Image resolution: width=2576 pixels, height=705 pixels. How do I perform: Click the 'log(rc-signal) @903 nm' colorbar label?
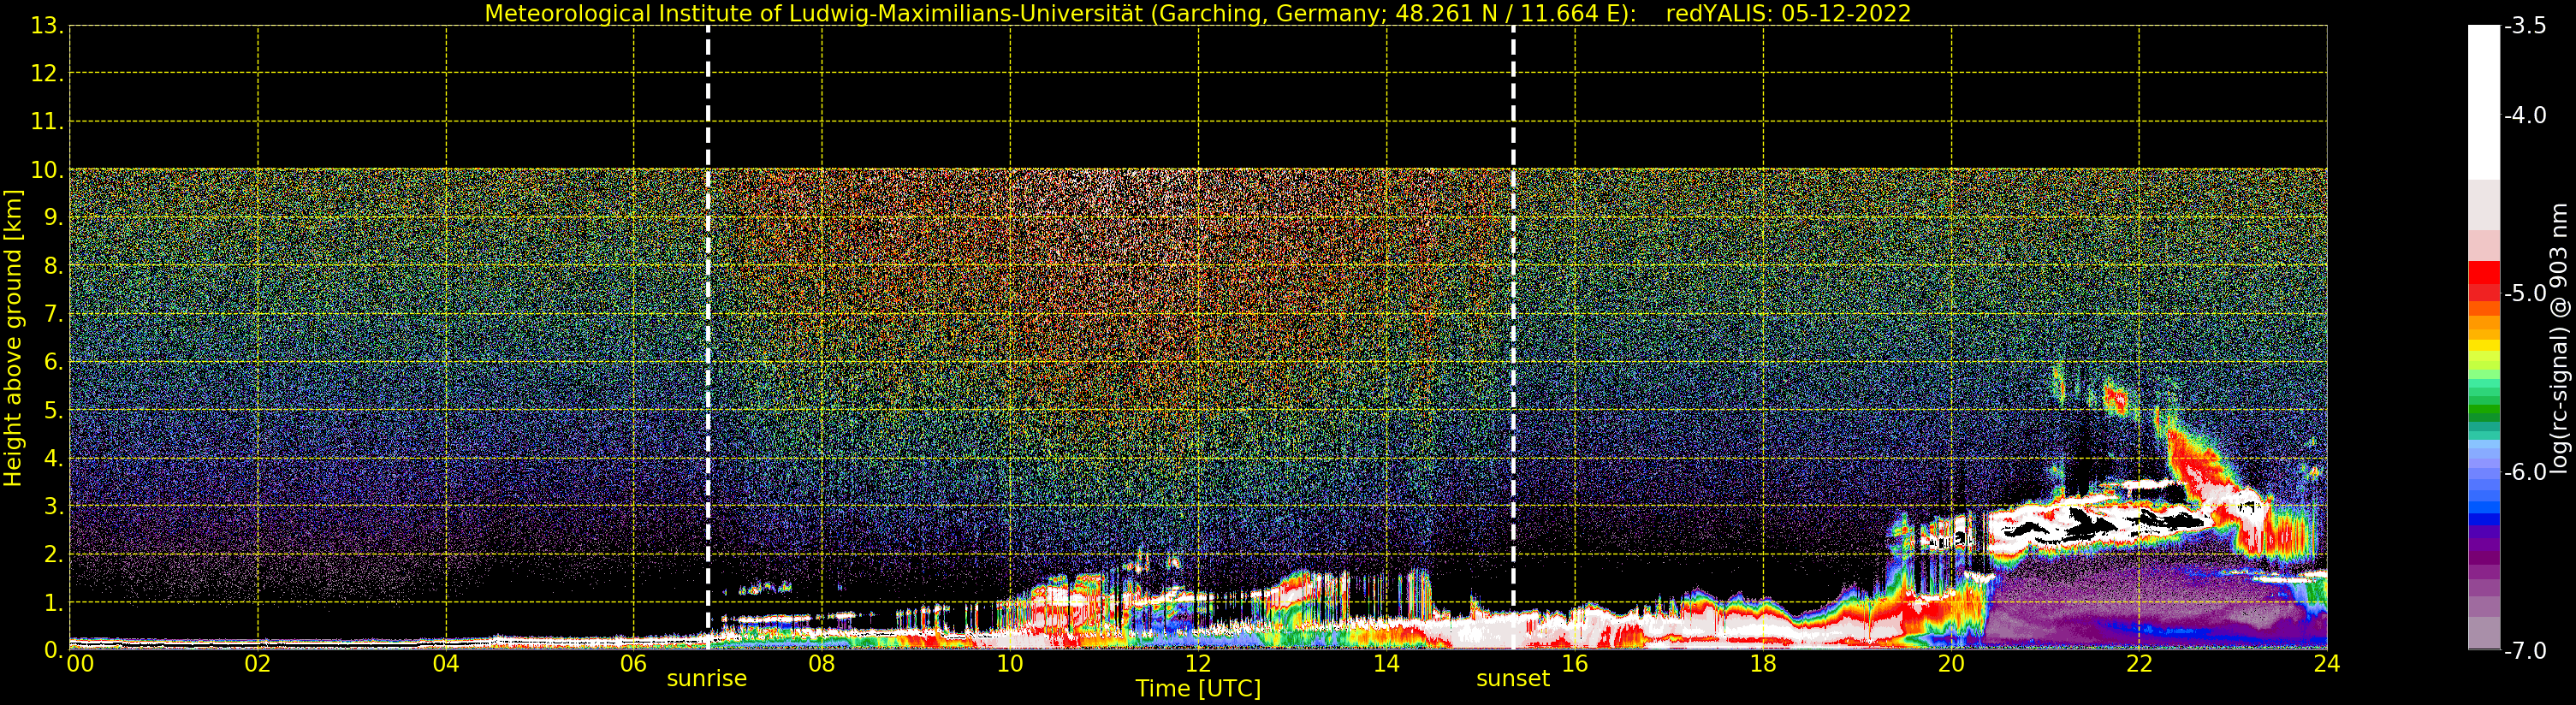click(x=2559, y=338)
